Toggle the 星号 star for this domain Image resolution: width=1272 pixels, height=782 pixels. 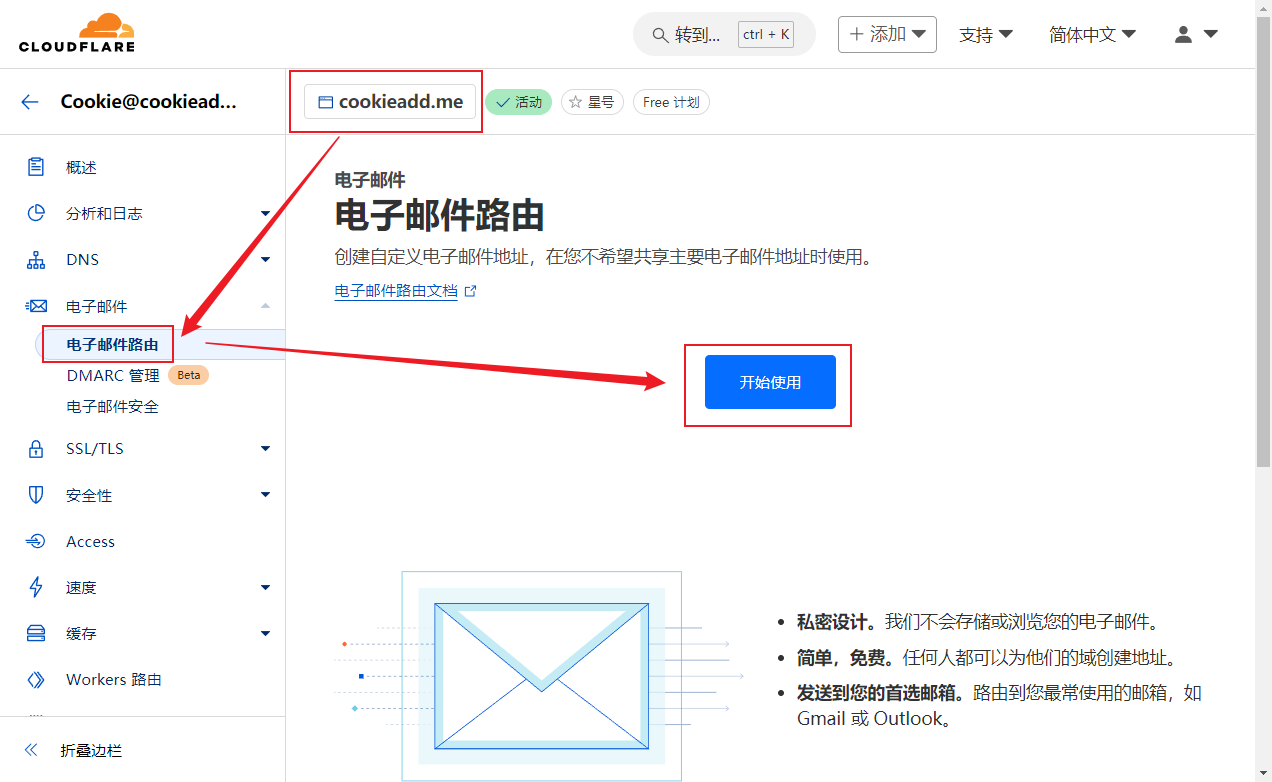[x=592, y=102]
